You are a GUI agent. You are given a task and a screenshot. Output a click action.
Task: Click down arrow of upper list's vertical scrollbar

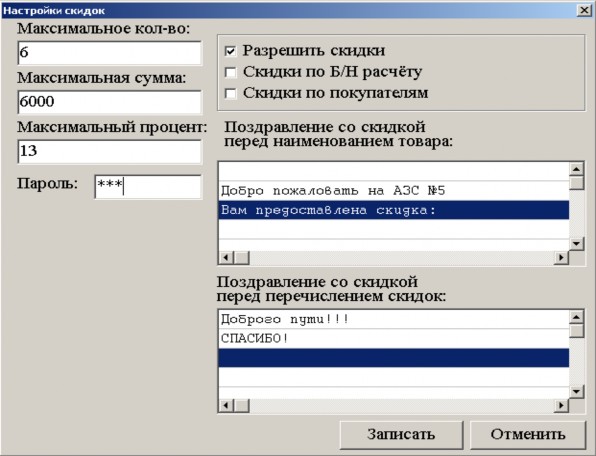click(577, 244)
